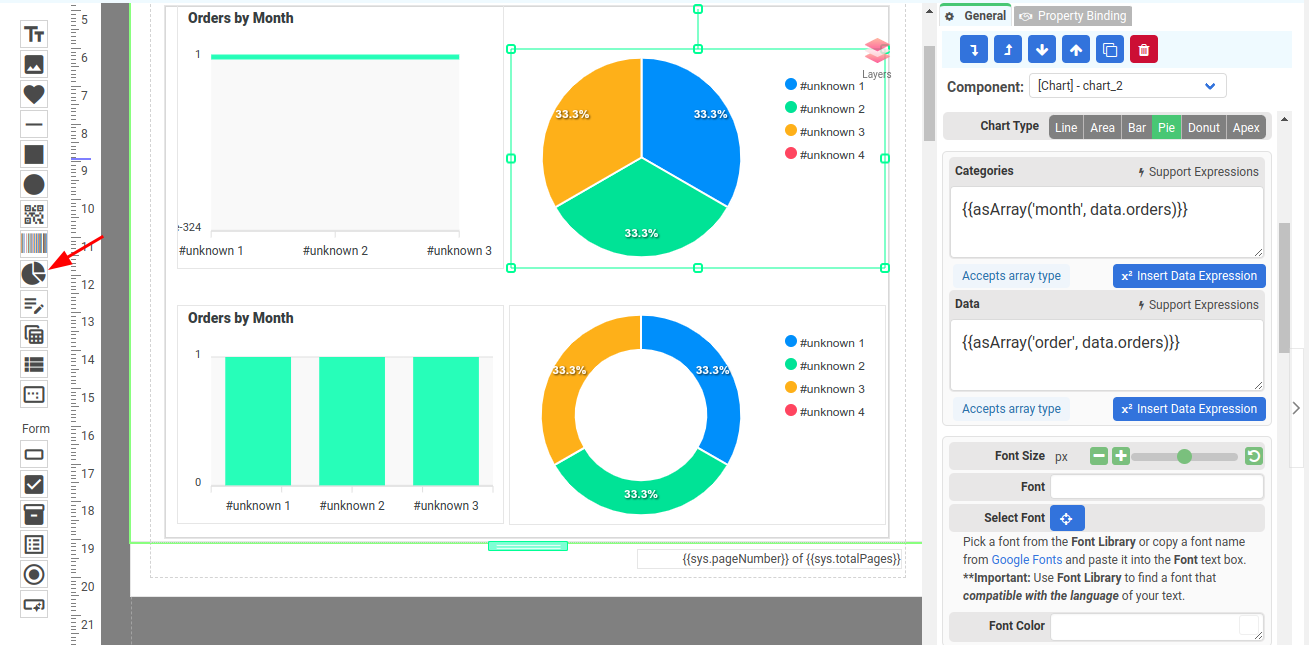Switch chart type to Bar
The image size is (1309, 645).
click(x=1136, y=127)
